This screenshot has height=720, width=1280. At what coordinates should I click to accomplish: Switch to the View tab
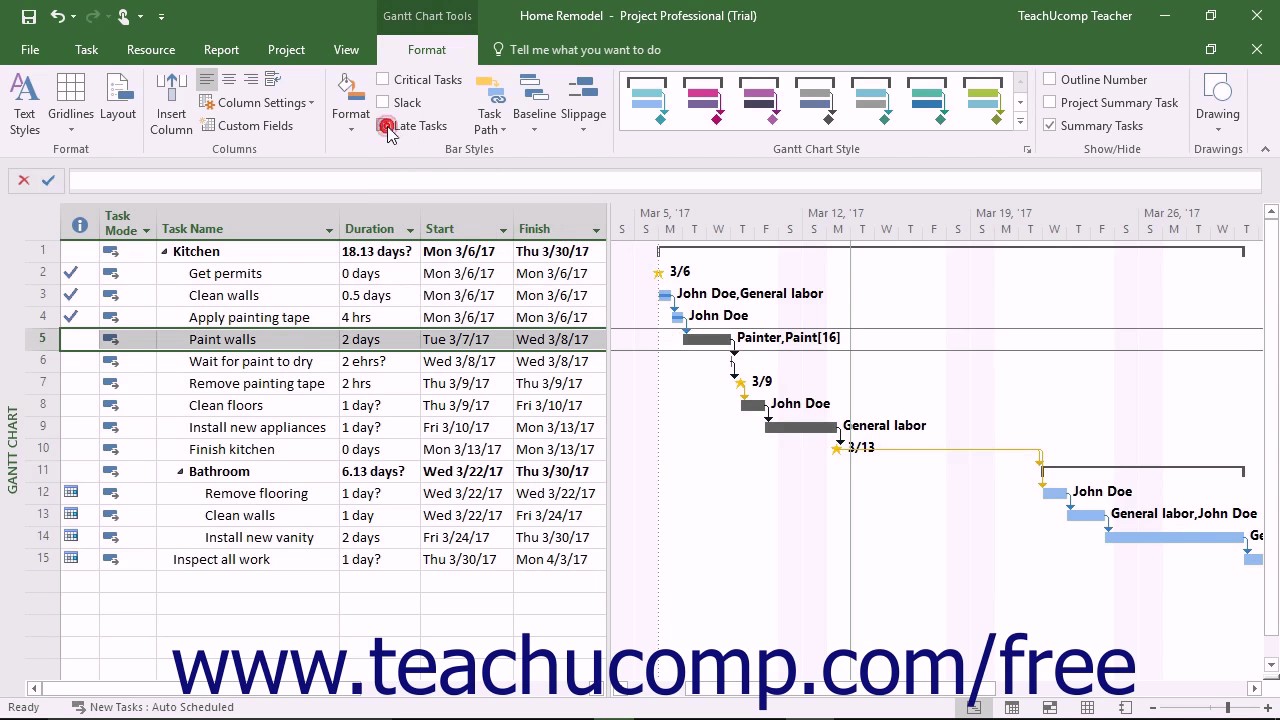pos(346,50)
